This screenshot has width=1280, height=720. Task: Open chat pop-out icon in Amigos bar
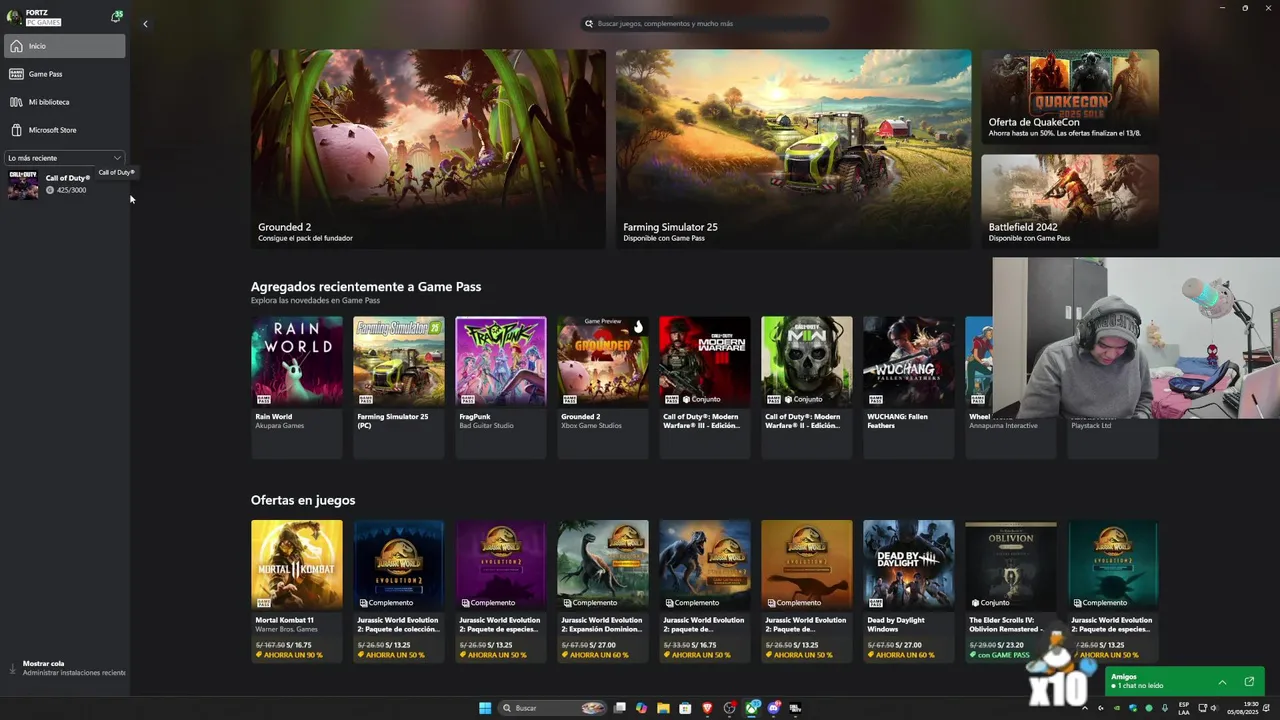tap(1249, 682)
